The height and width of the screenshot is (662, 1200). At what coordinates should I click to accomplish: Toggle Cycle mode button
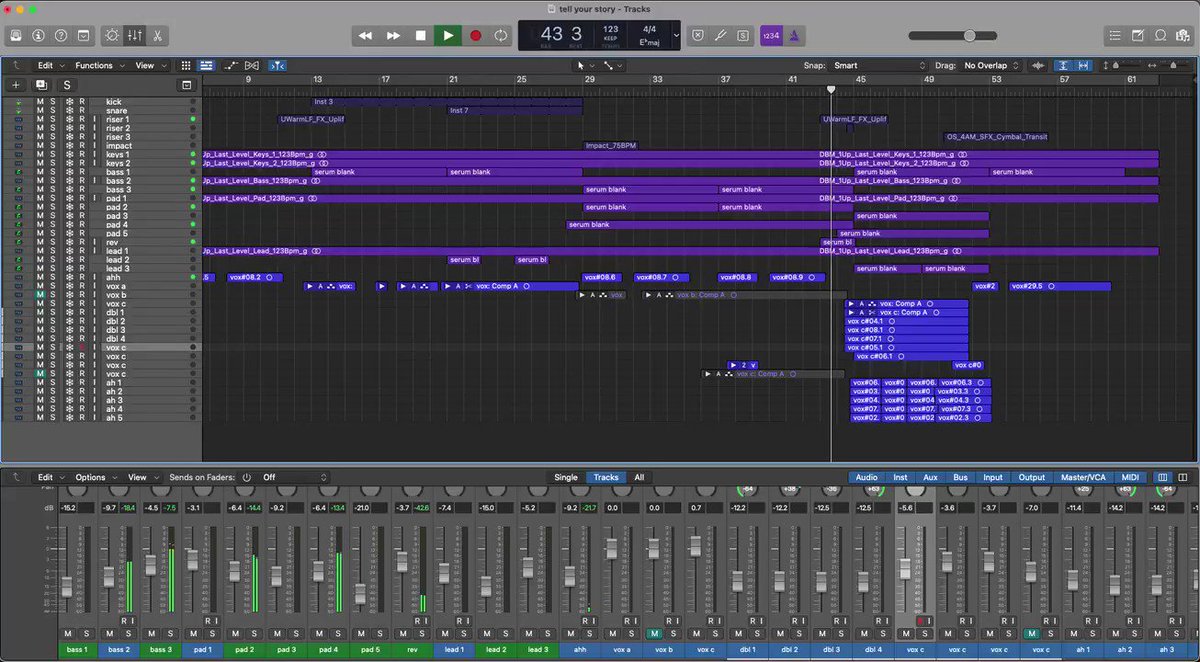point(501,35)
